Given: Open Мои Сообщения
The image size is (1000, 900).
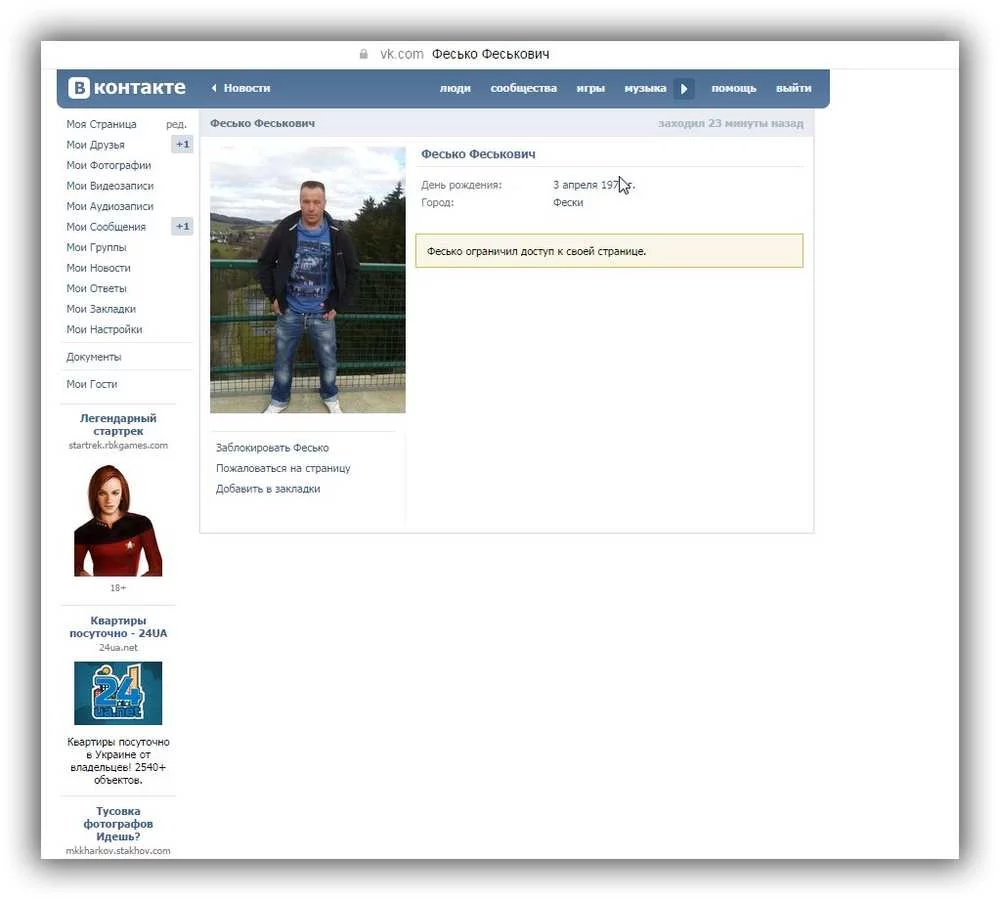Looking at the screenshot, I should (106, 226).
